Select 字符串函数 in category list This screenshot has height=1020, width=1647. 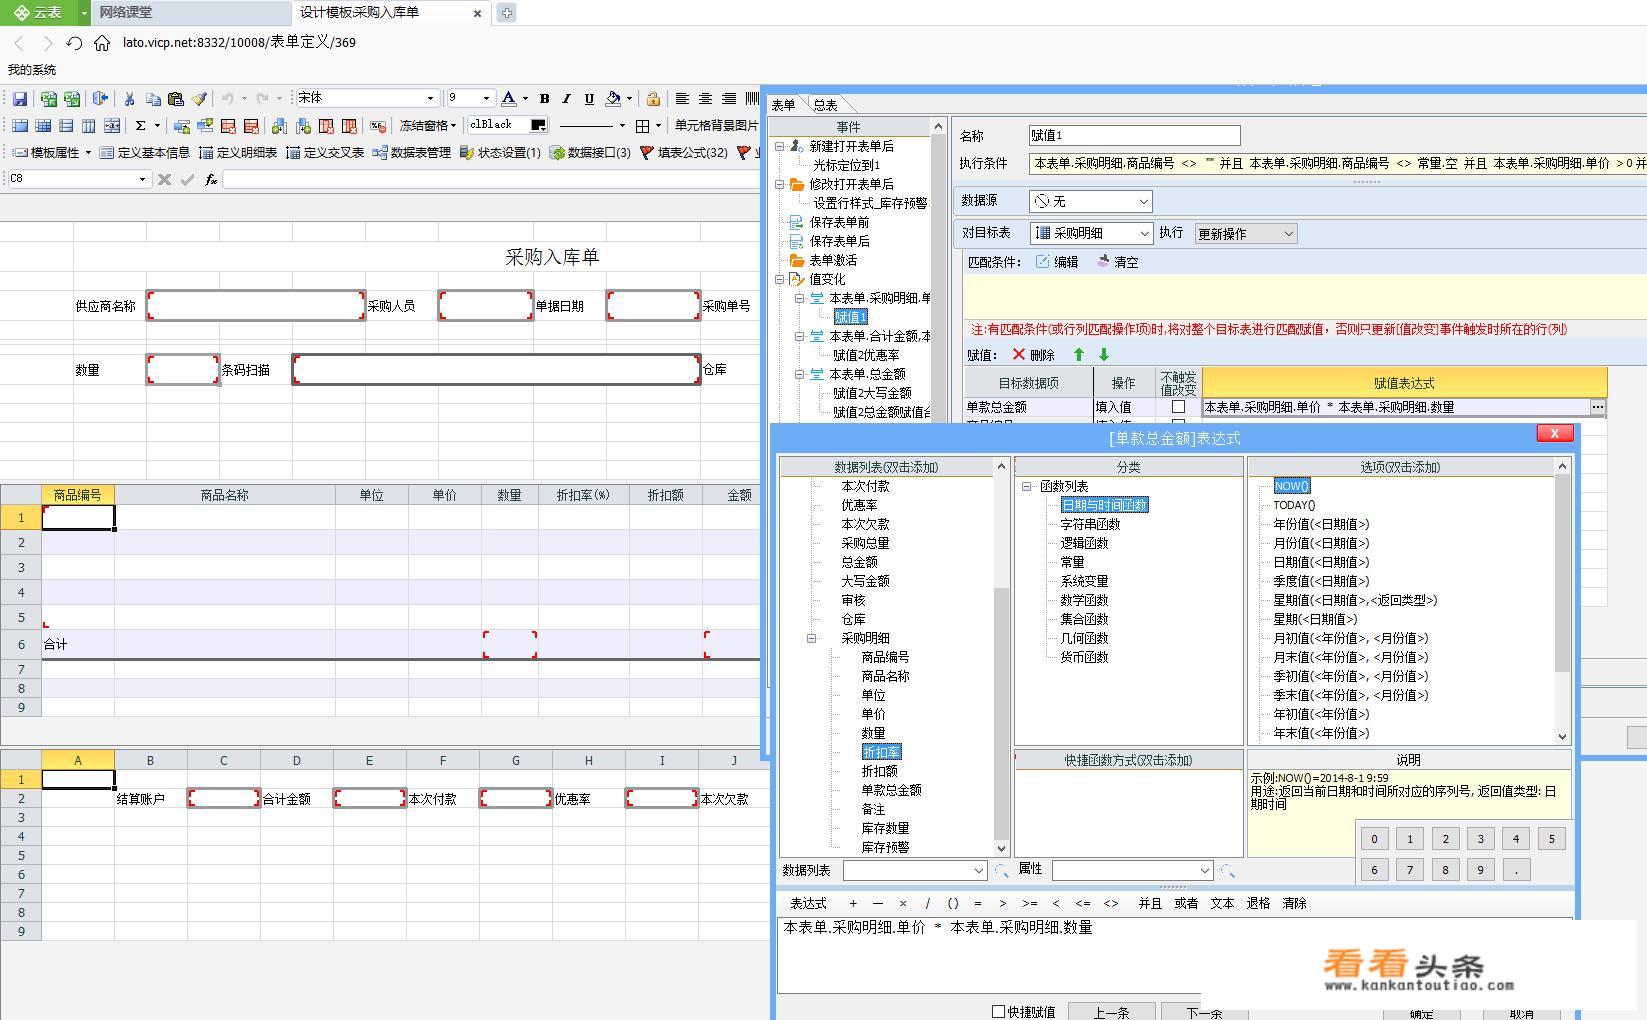click(1090, 524)
